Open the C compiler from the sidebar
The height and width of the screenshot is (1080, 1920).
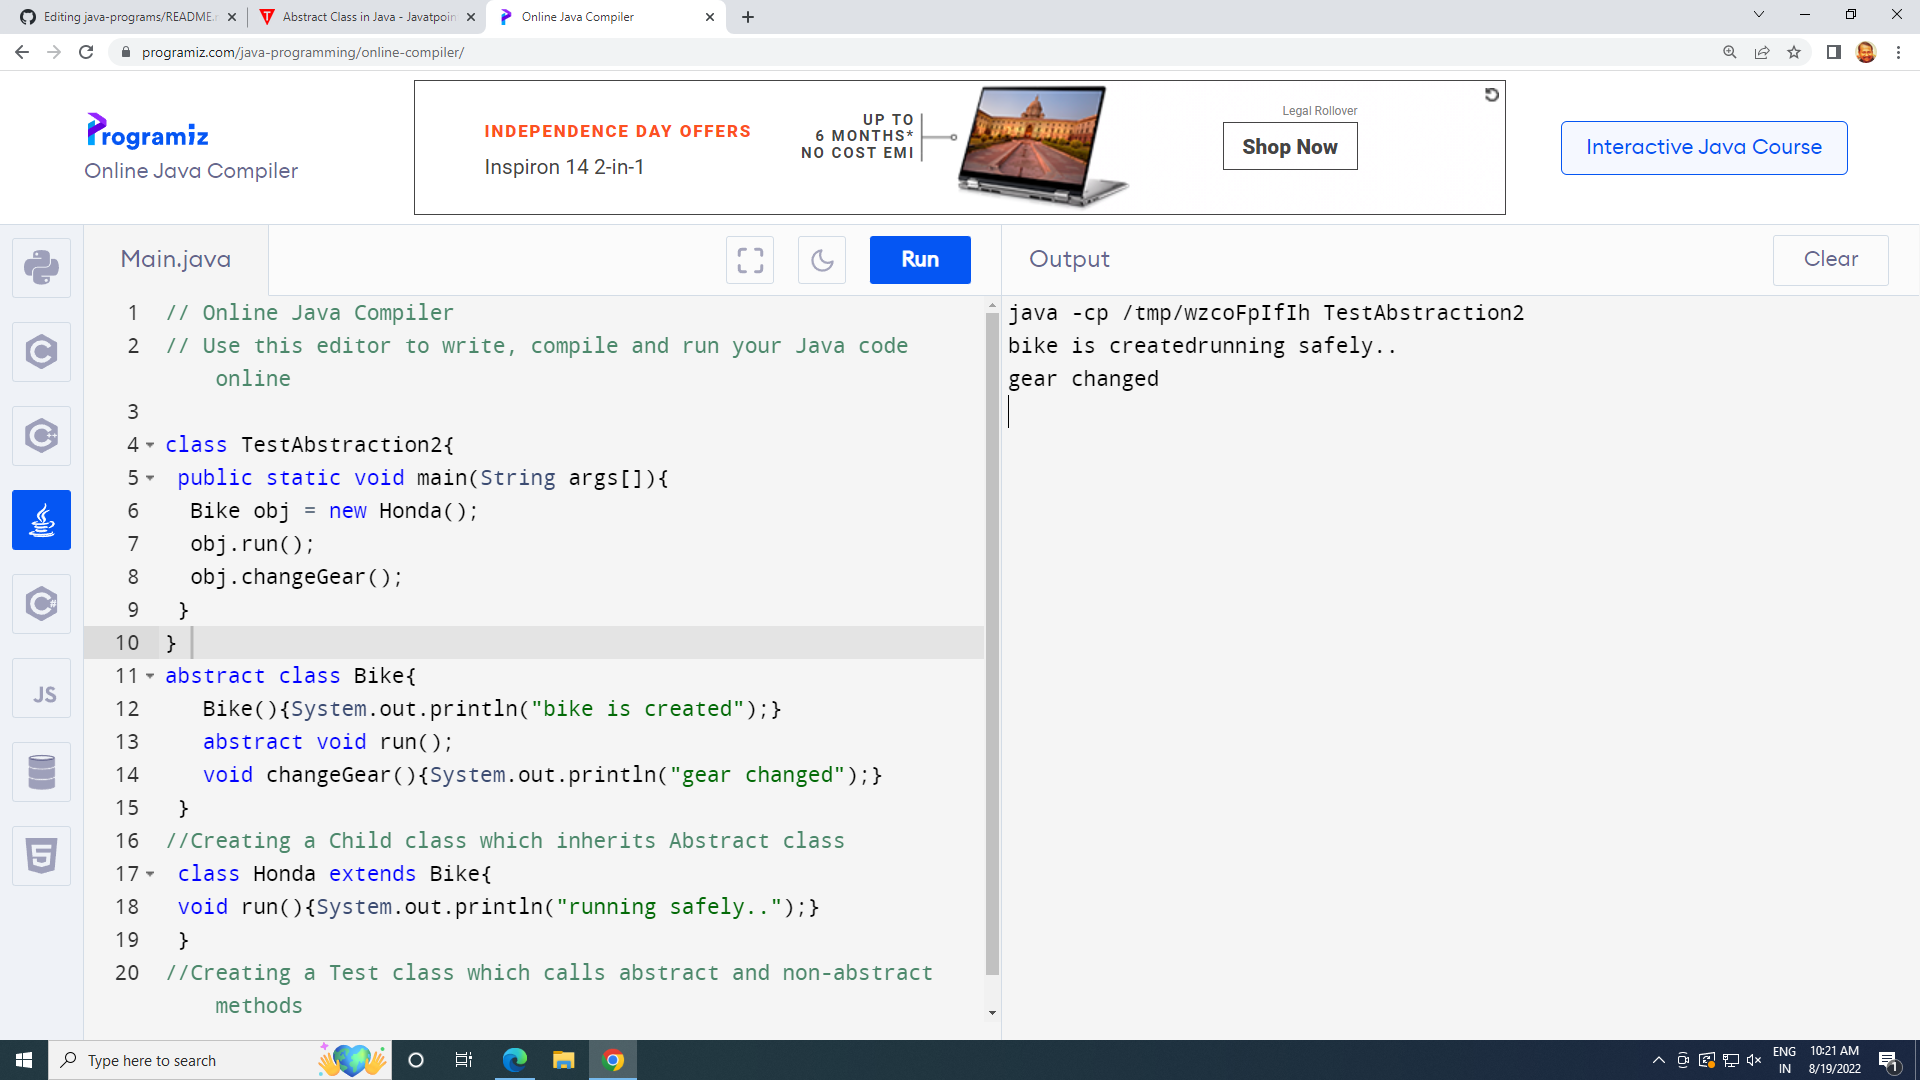point(41,351)
